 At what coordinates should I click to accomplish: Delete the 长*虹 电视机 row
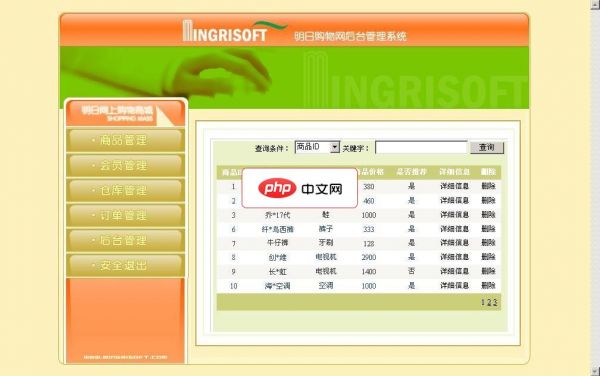tap(488, 272)
